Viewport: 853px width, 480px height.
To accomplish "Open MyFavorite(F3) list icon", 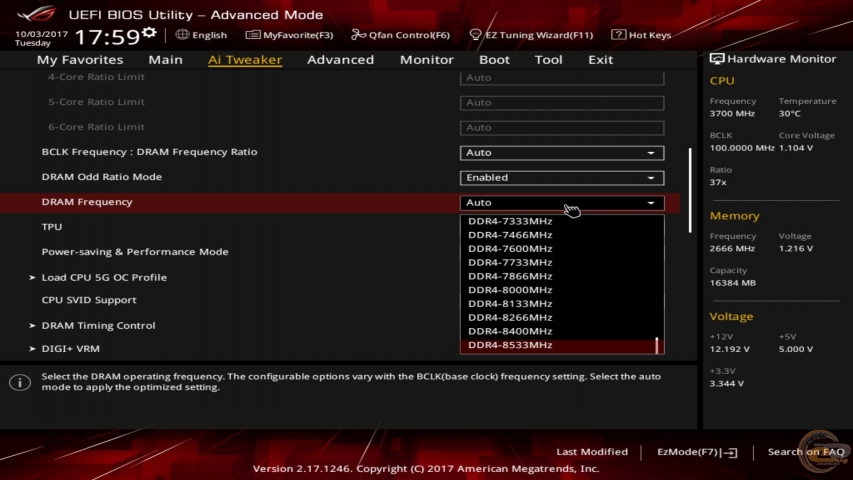I will [252, 35].
